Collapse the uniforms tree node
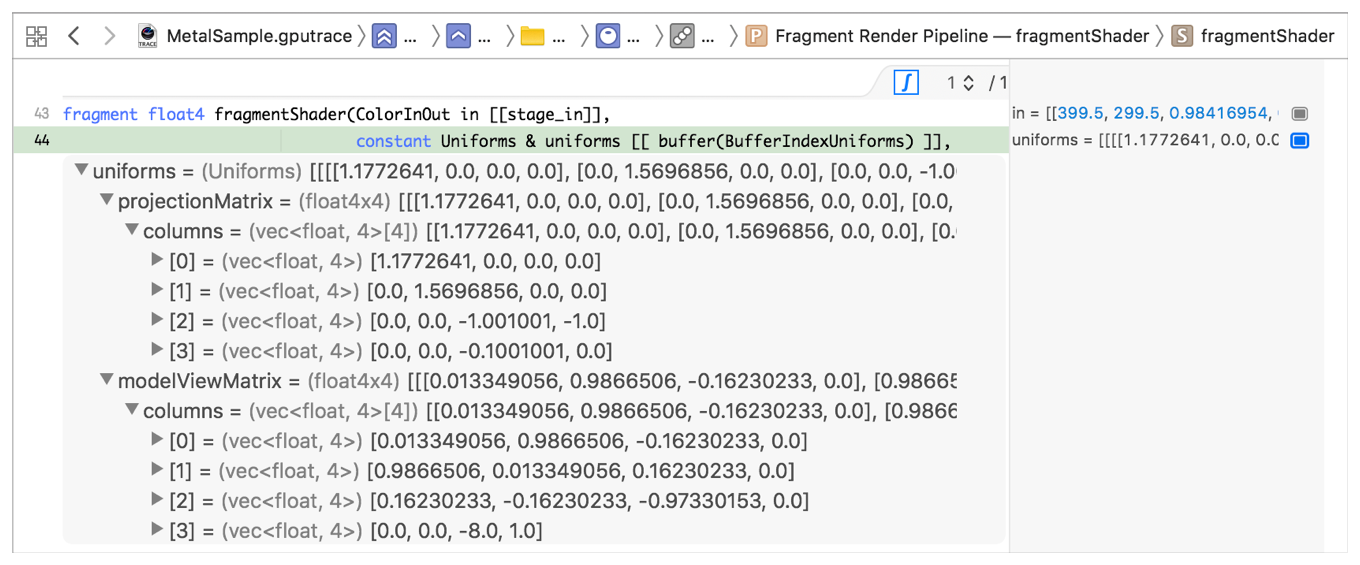This screenshot has height=565, width=1360. point(82,171)
